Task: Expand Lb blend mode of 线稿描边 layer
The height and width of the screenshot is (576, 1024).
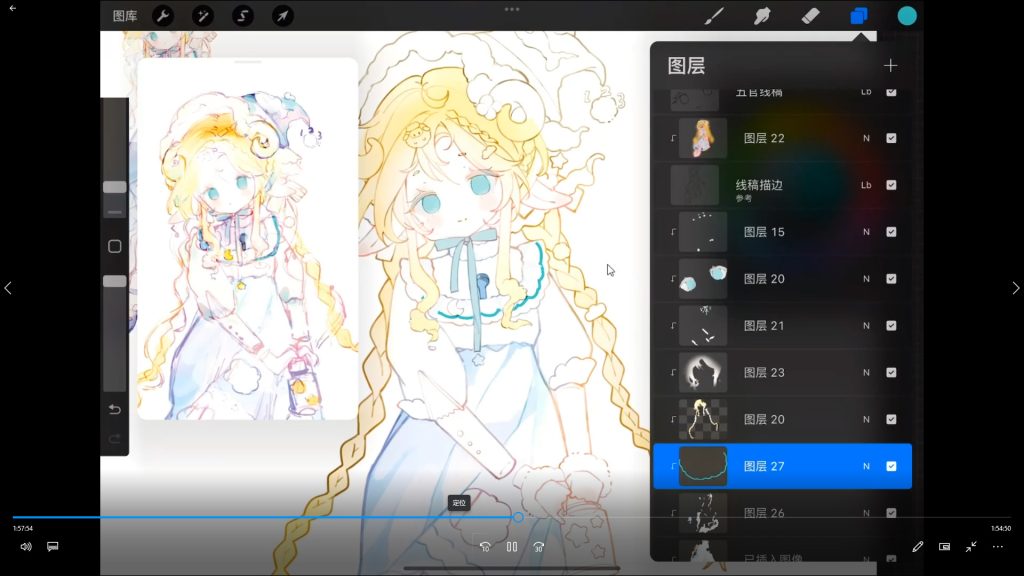Action: tap(866, 185)
